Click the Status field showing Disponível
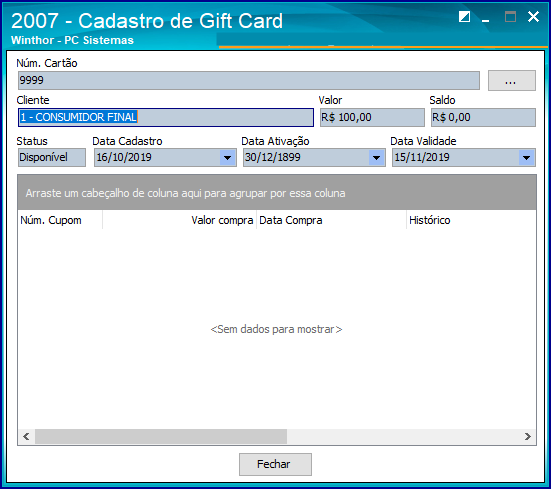The height and width of the screenshot is (489, 551). coord(52,157)
